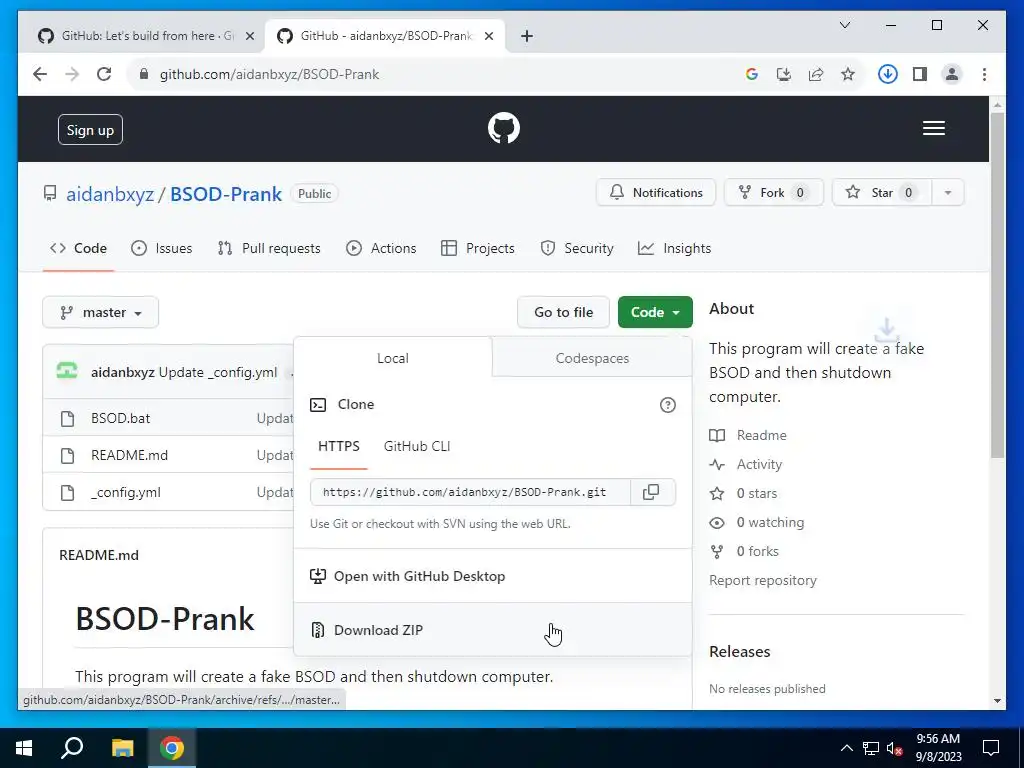Image resolution: width=1024 pixels, height=768 pixels.
Task: Open the Projects tab
Action: tap(477, 248)
